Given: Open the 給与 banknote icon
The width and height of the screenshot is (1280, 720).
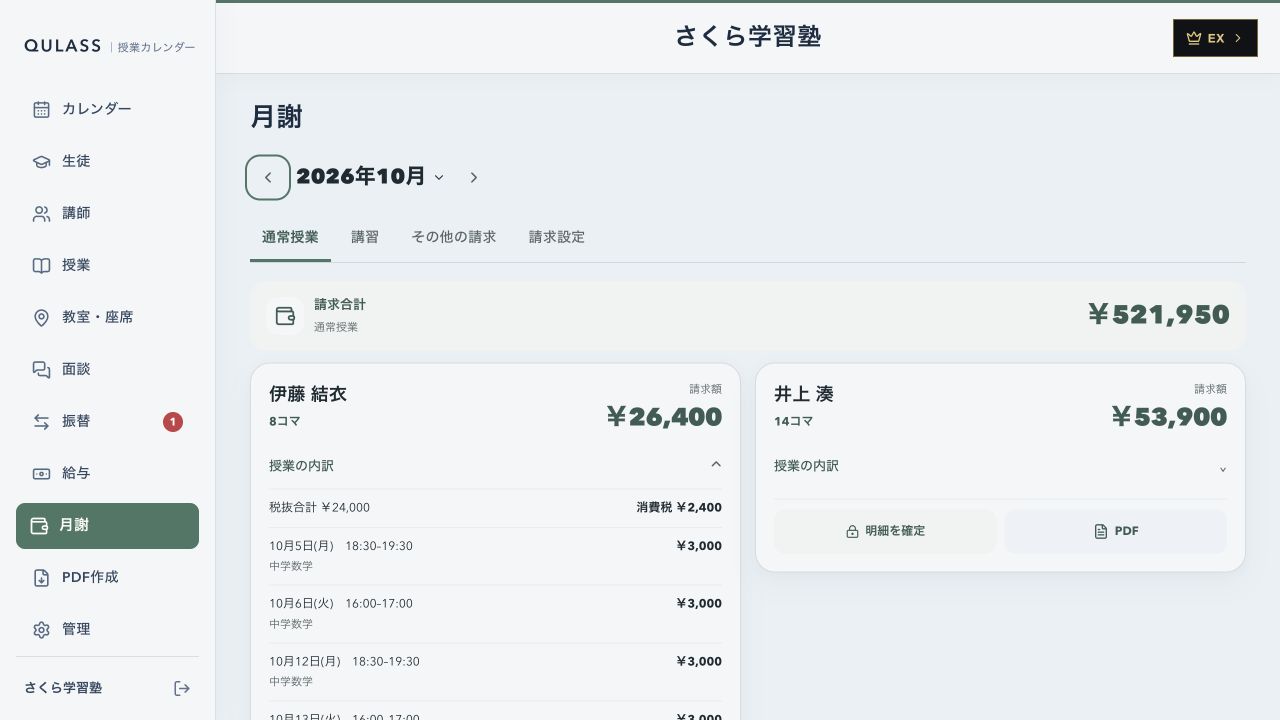Looking at the screenshot, I should [41, 473].
